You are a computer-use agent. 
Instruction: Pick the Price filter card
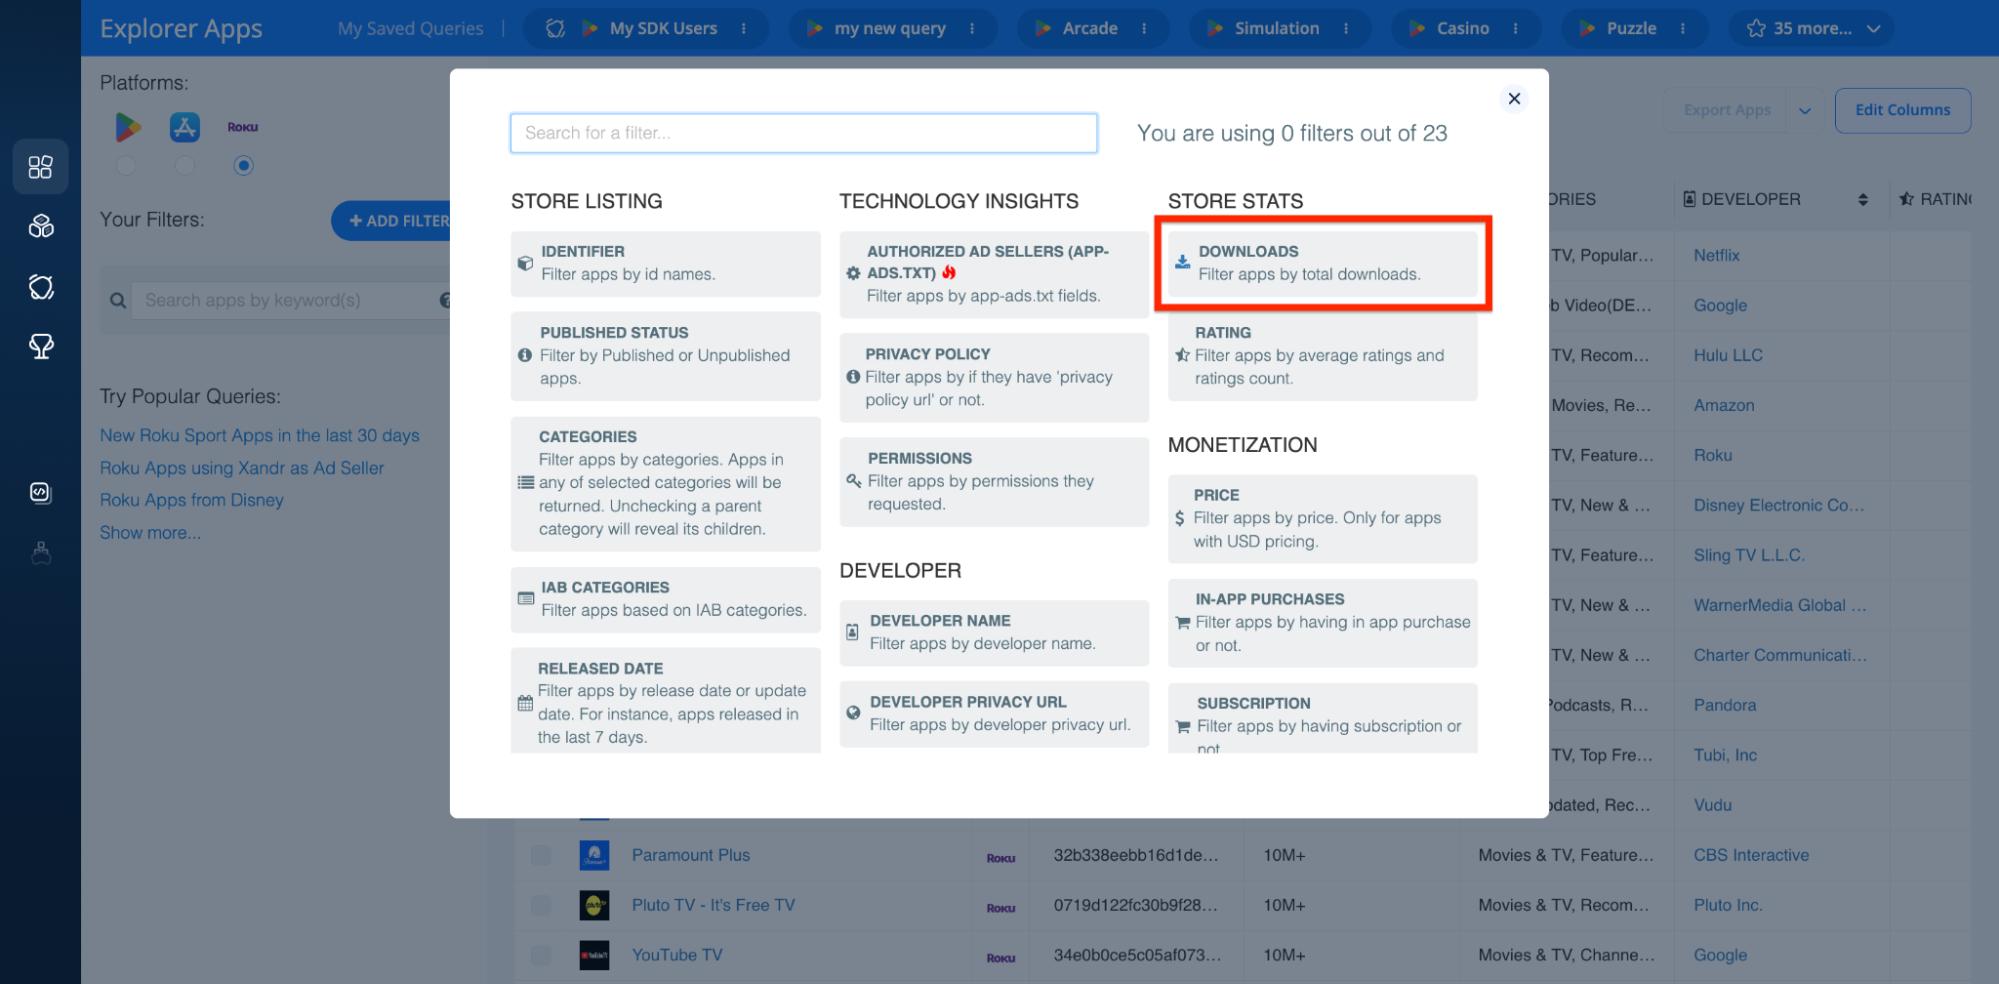[1323, 518]
